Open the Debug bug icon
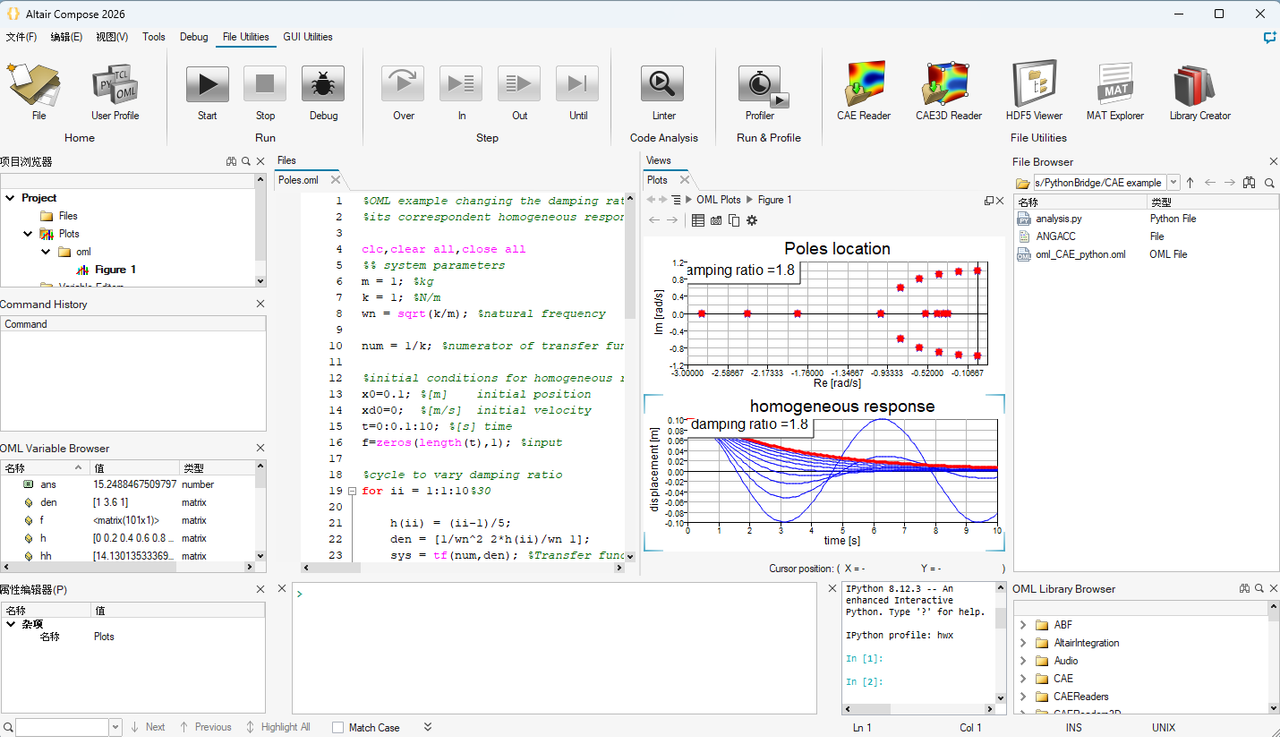The height and width of the screenshot is (737, 1280). (x=323, y=85)
